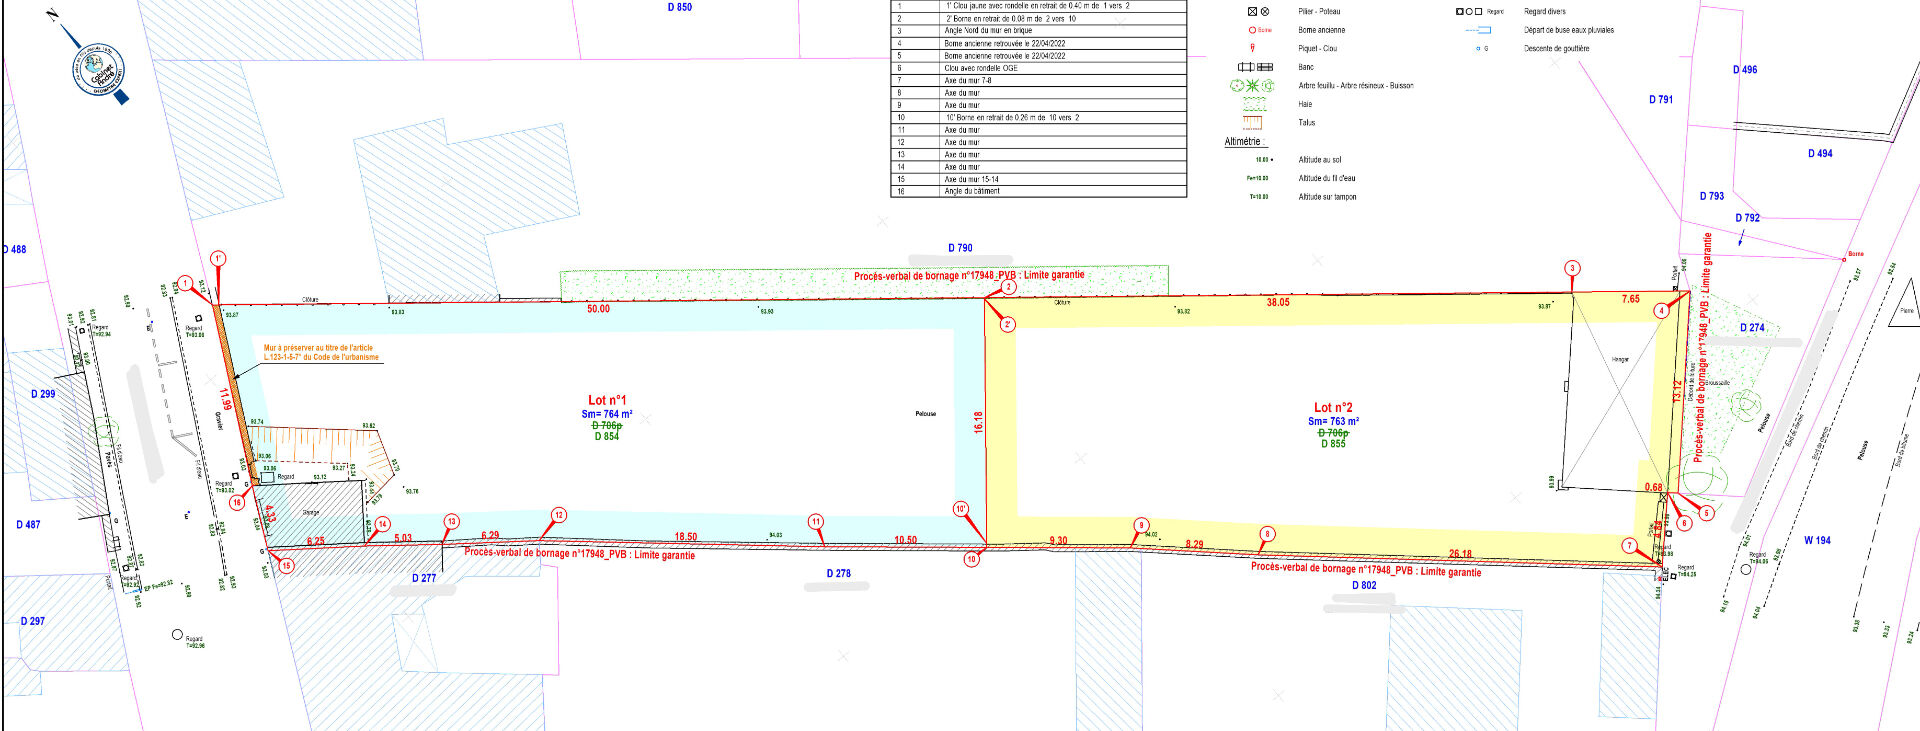1920x731 pixels.
Task: Select the Lot n°1 label
Action: (x=607, y=400)
